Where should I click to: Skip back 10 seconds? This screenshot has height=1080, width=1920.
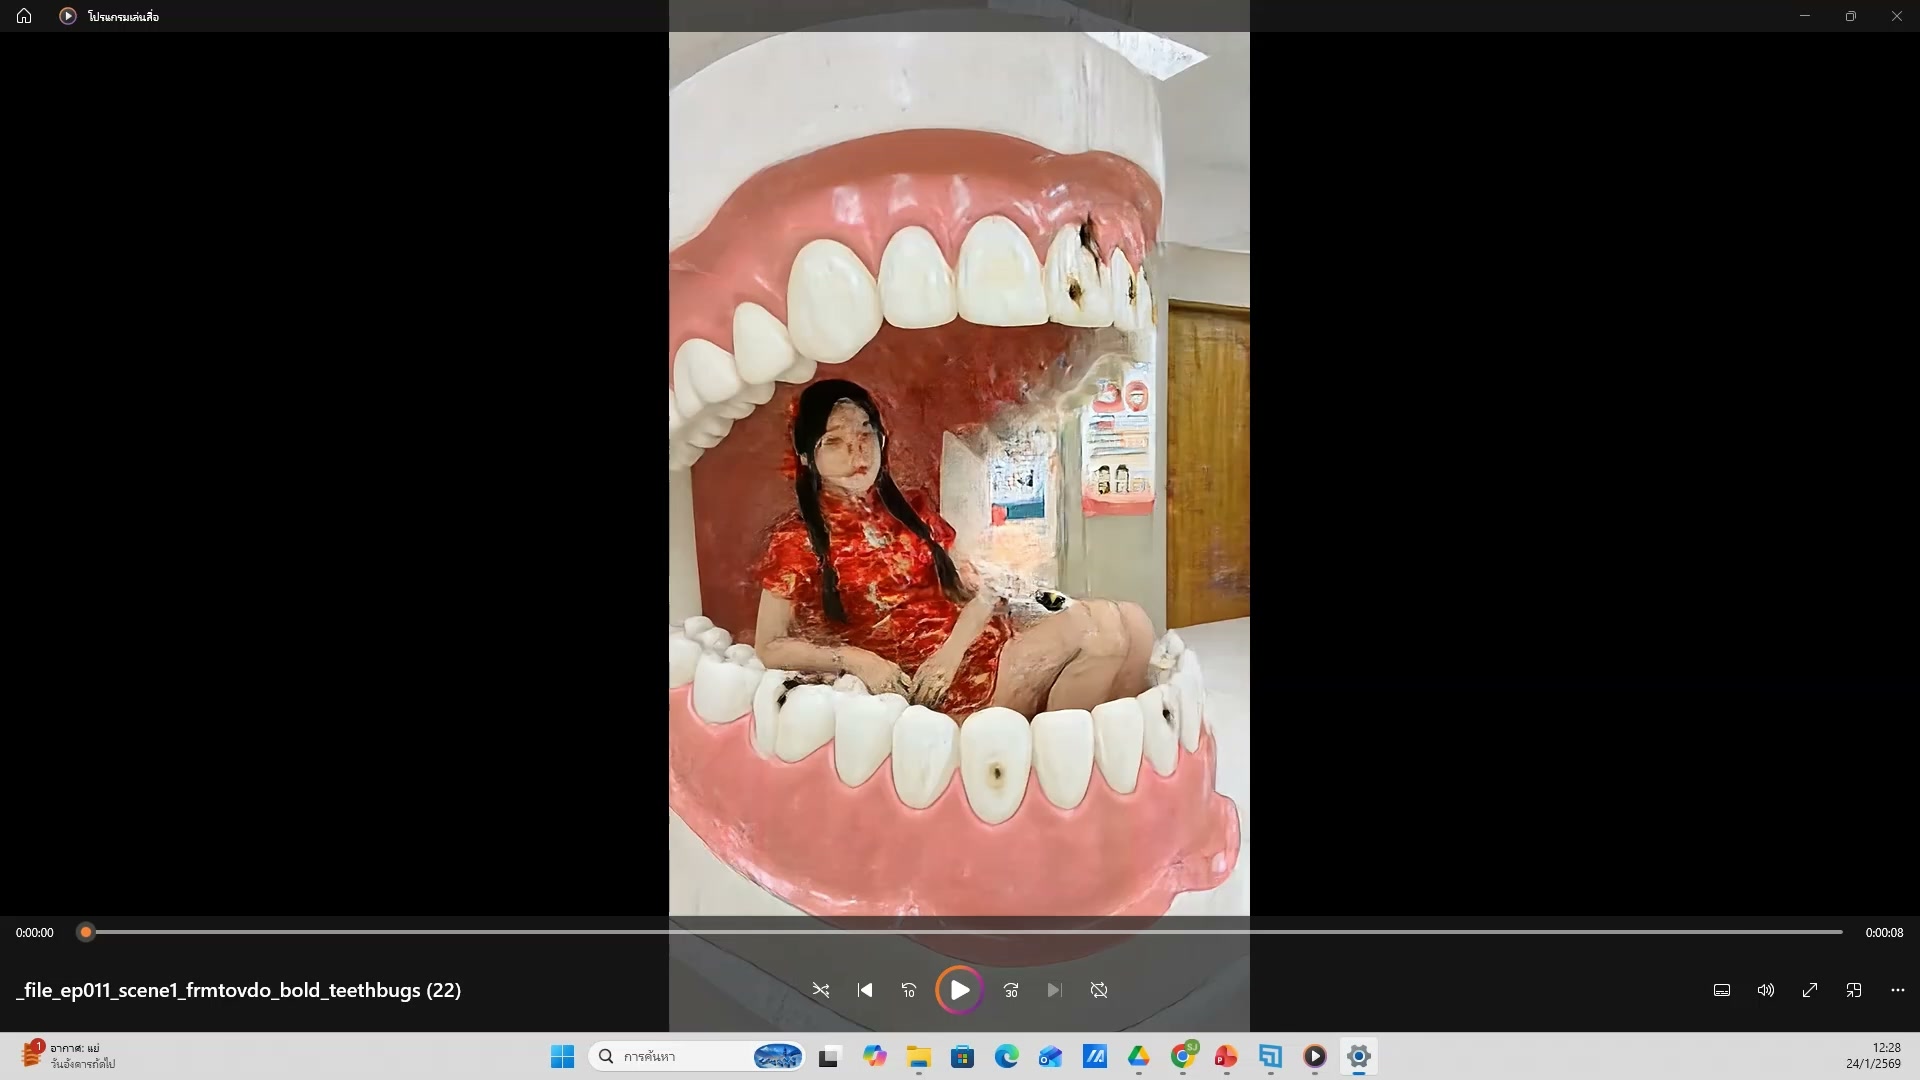(x=909, y=990)
